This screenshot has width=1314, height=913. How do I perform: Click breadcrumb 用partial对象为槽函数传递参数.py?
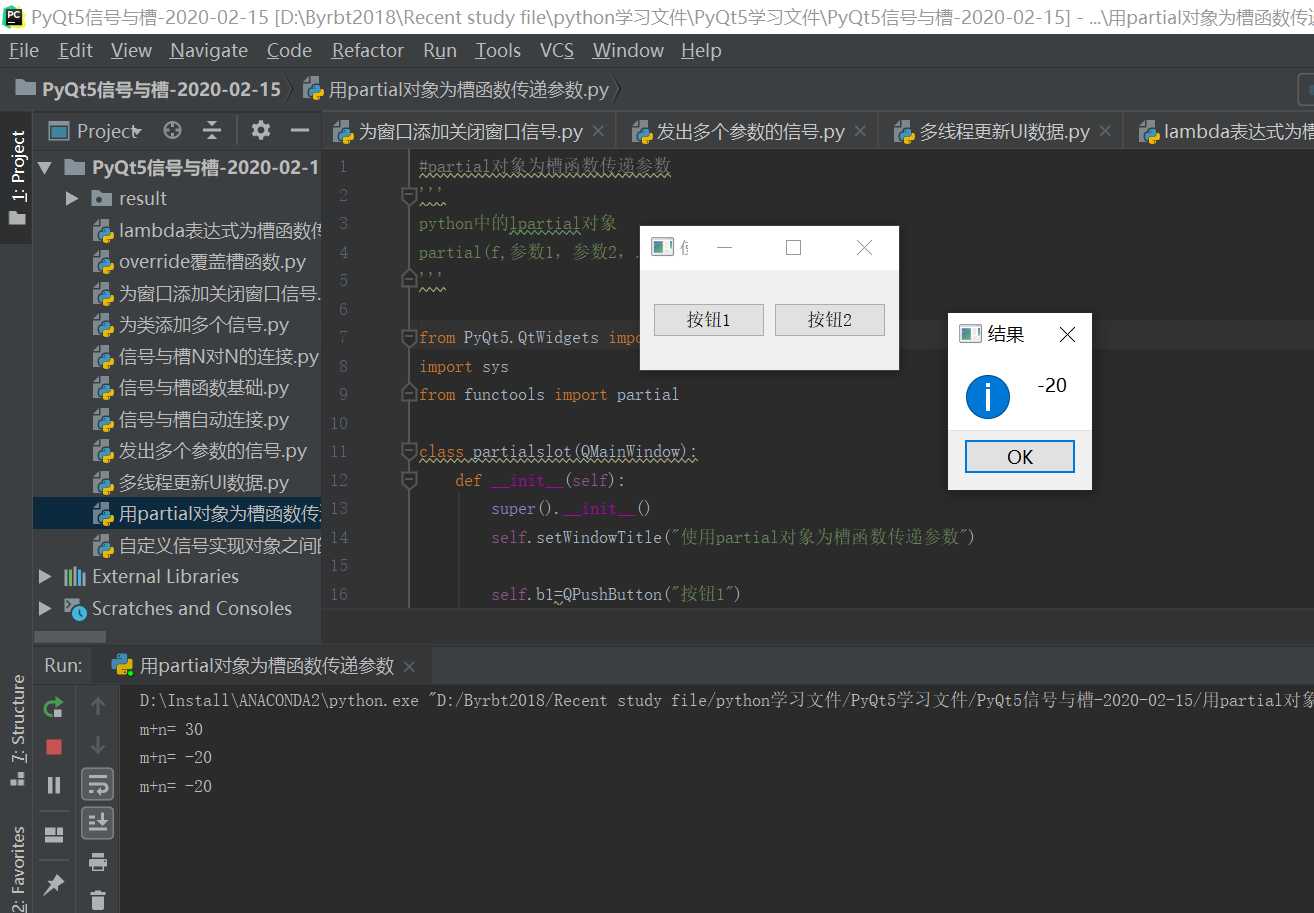click(456, 89)
